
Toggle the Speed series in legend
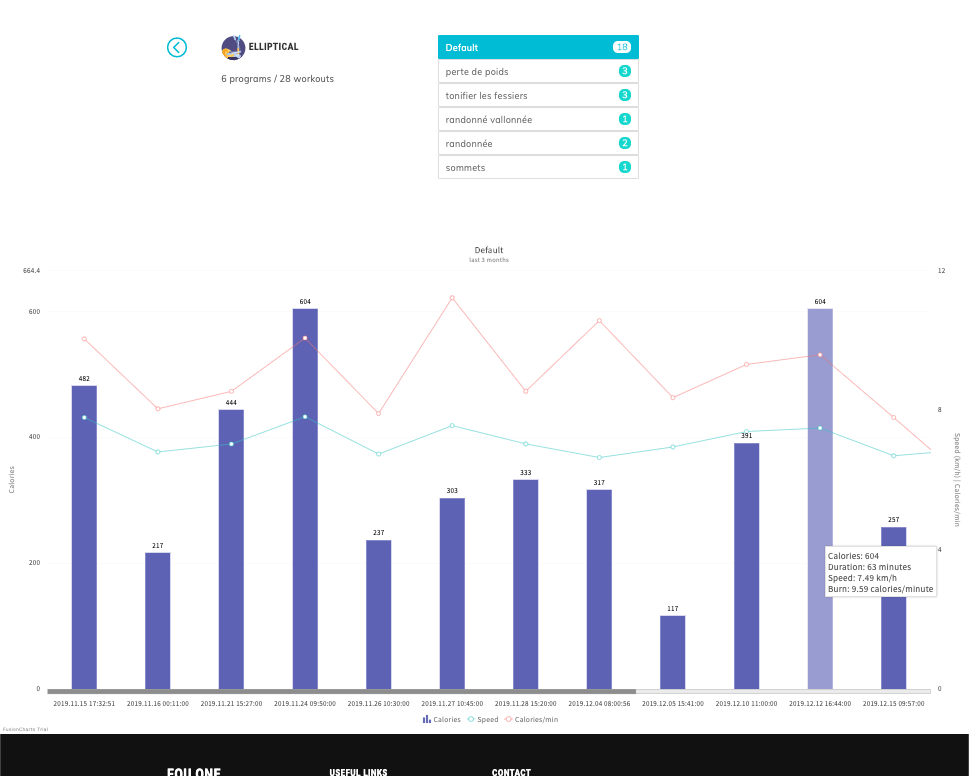[483, 719]
